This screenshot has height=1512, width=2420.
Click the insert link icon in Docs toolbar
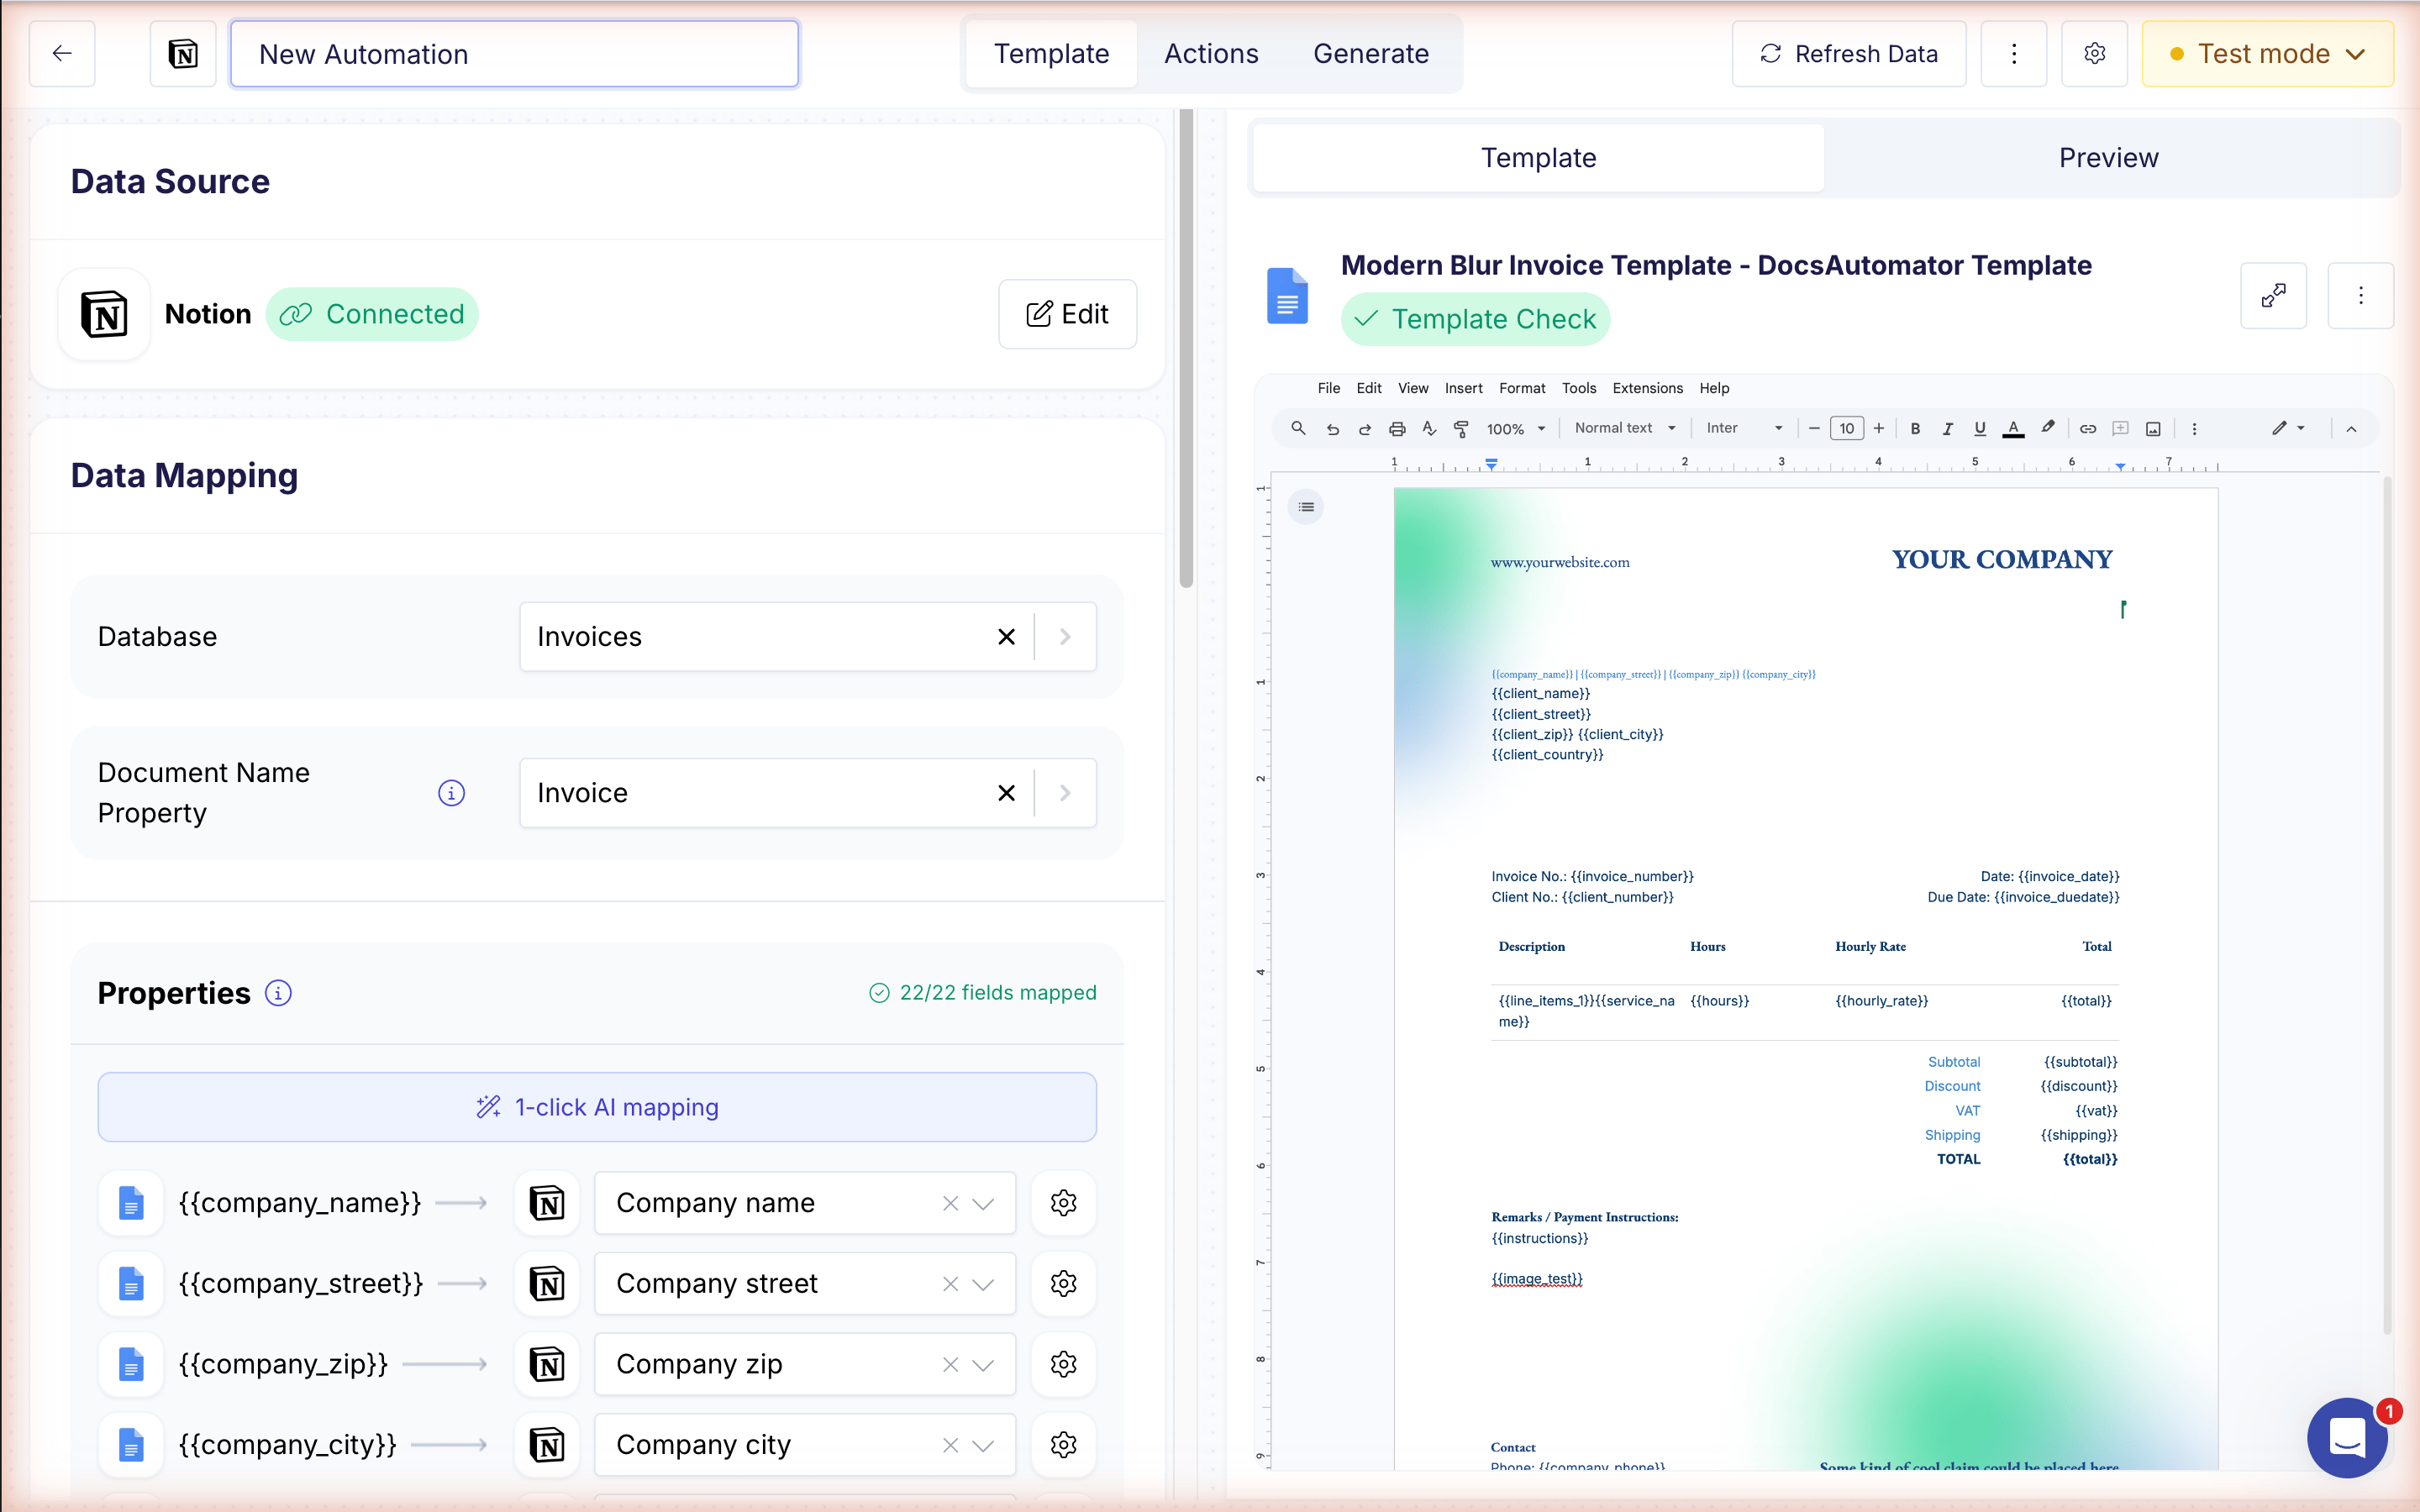2088,429
